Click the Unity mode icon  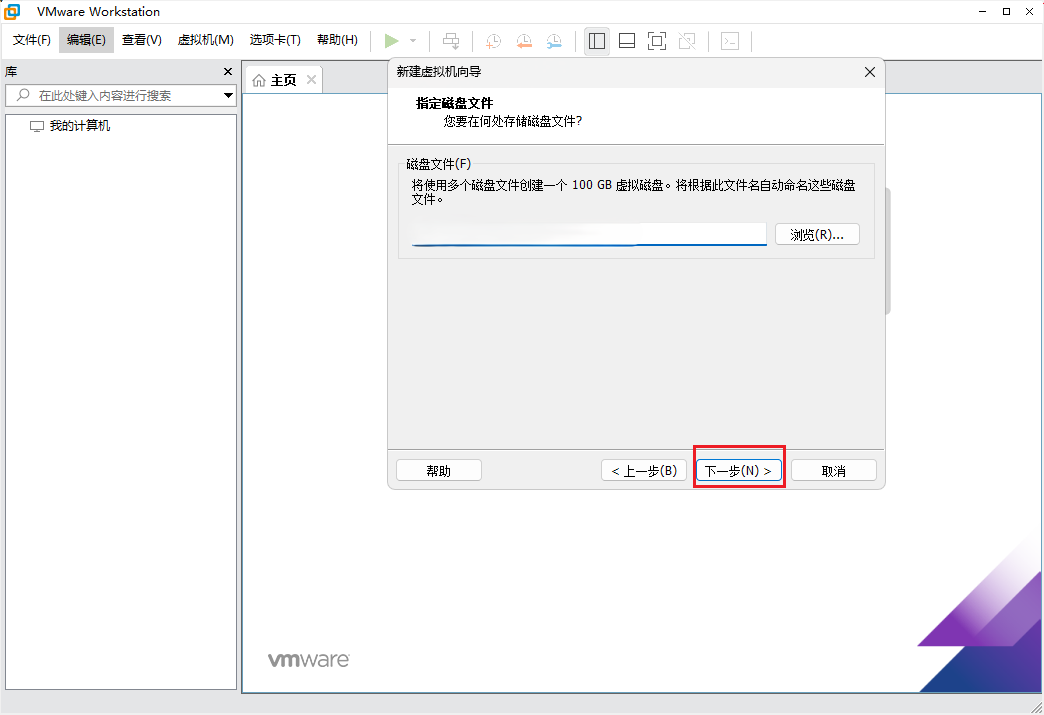point(687,41)
